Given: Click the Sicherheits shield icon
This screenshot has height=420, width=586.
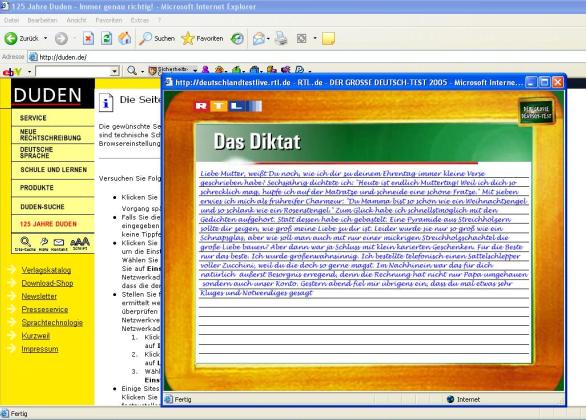Looking at the screenshot, I should click(x=152, y=70).
